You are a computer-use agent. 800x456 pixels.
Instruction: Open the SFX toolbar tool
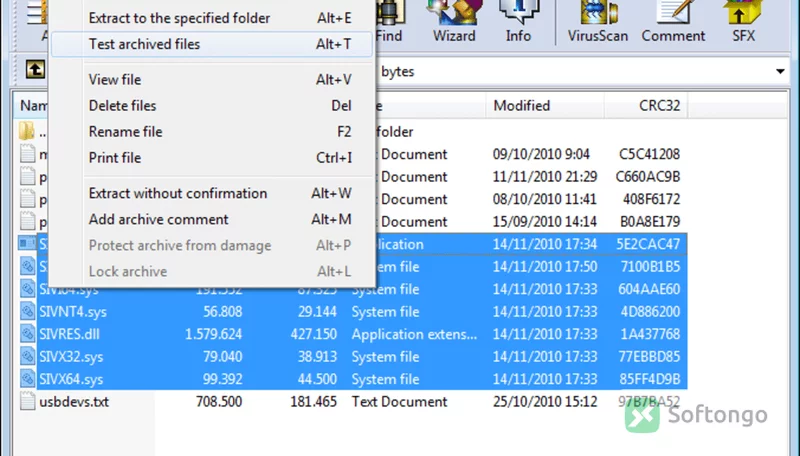[743, 22]
